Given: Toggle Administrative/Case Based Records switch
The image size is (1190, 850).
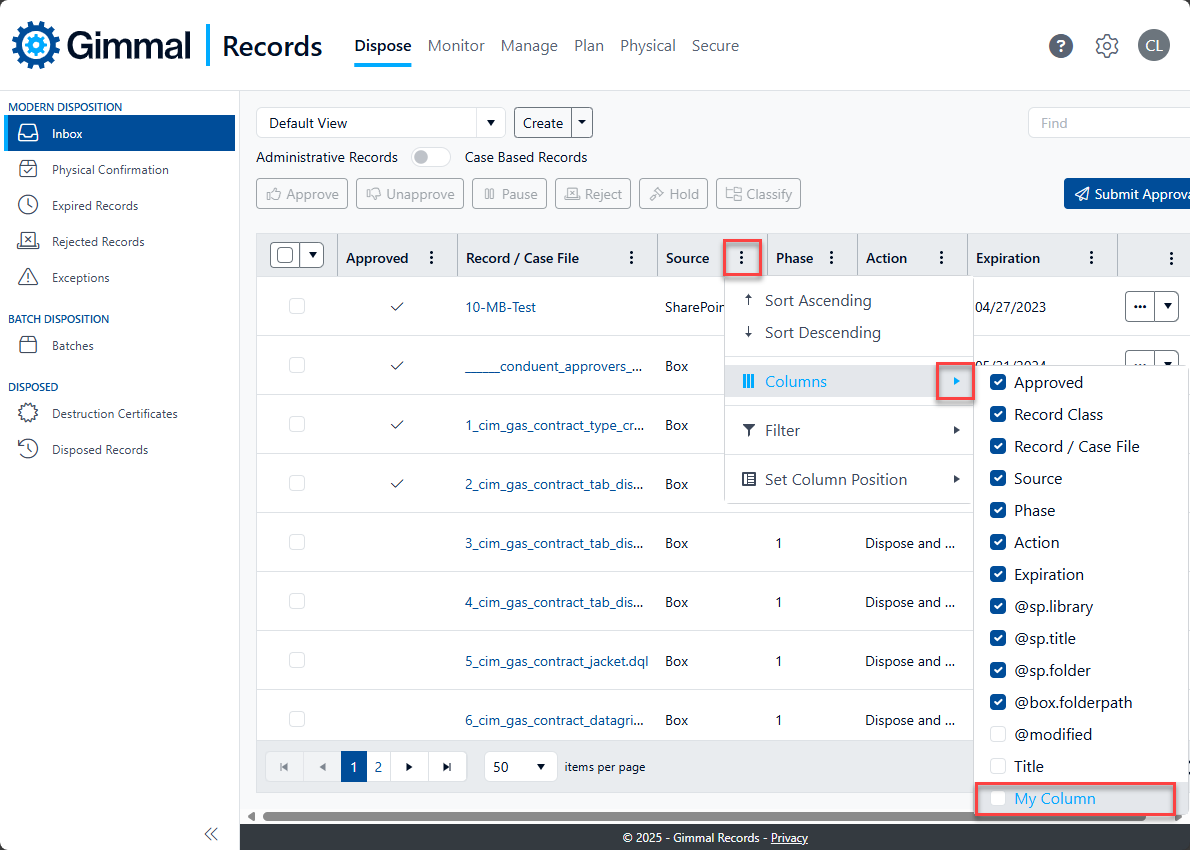Looking at the screenshot, I should pyautogui.click(x=431, y=157).
